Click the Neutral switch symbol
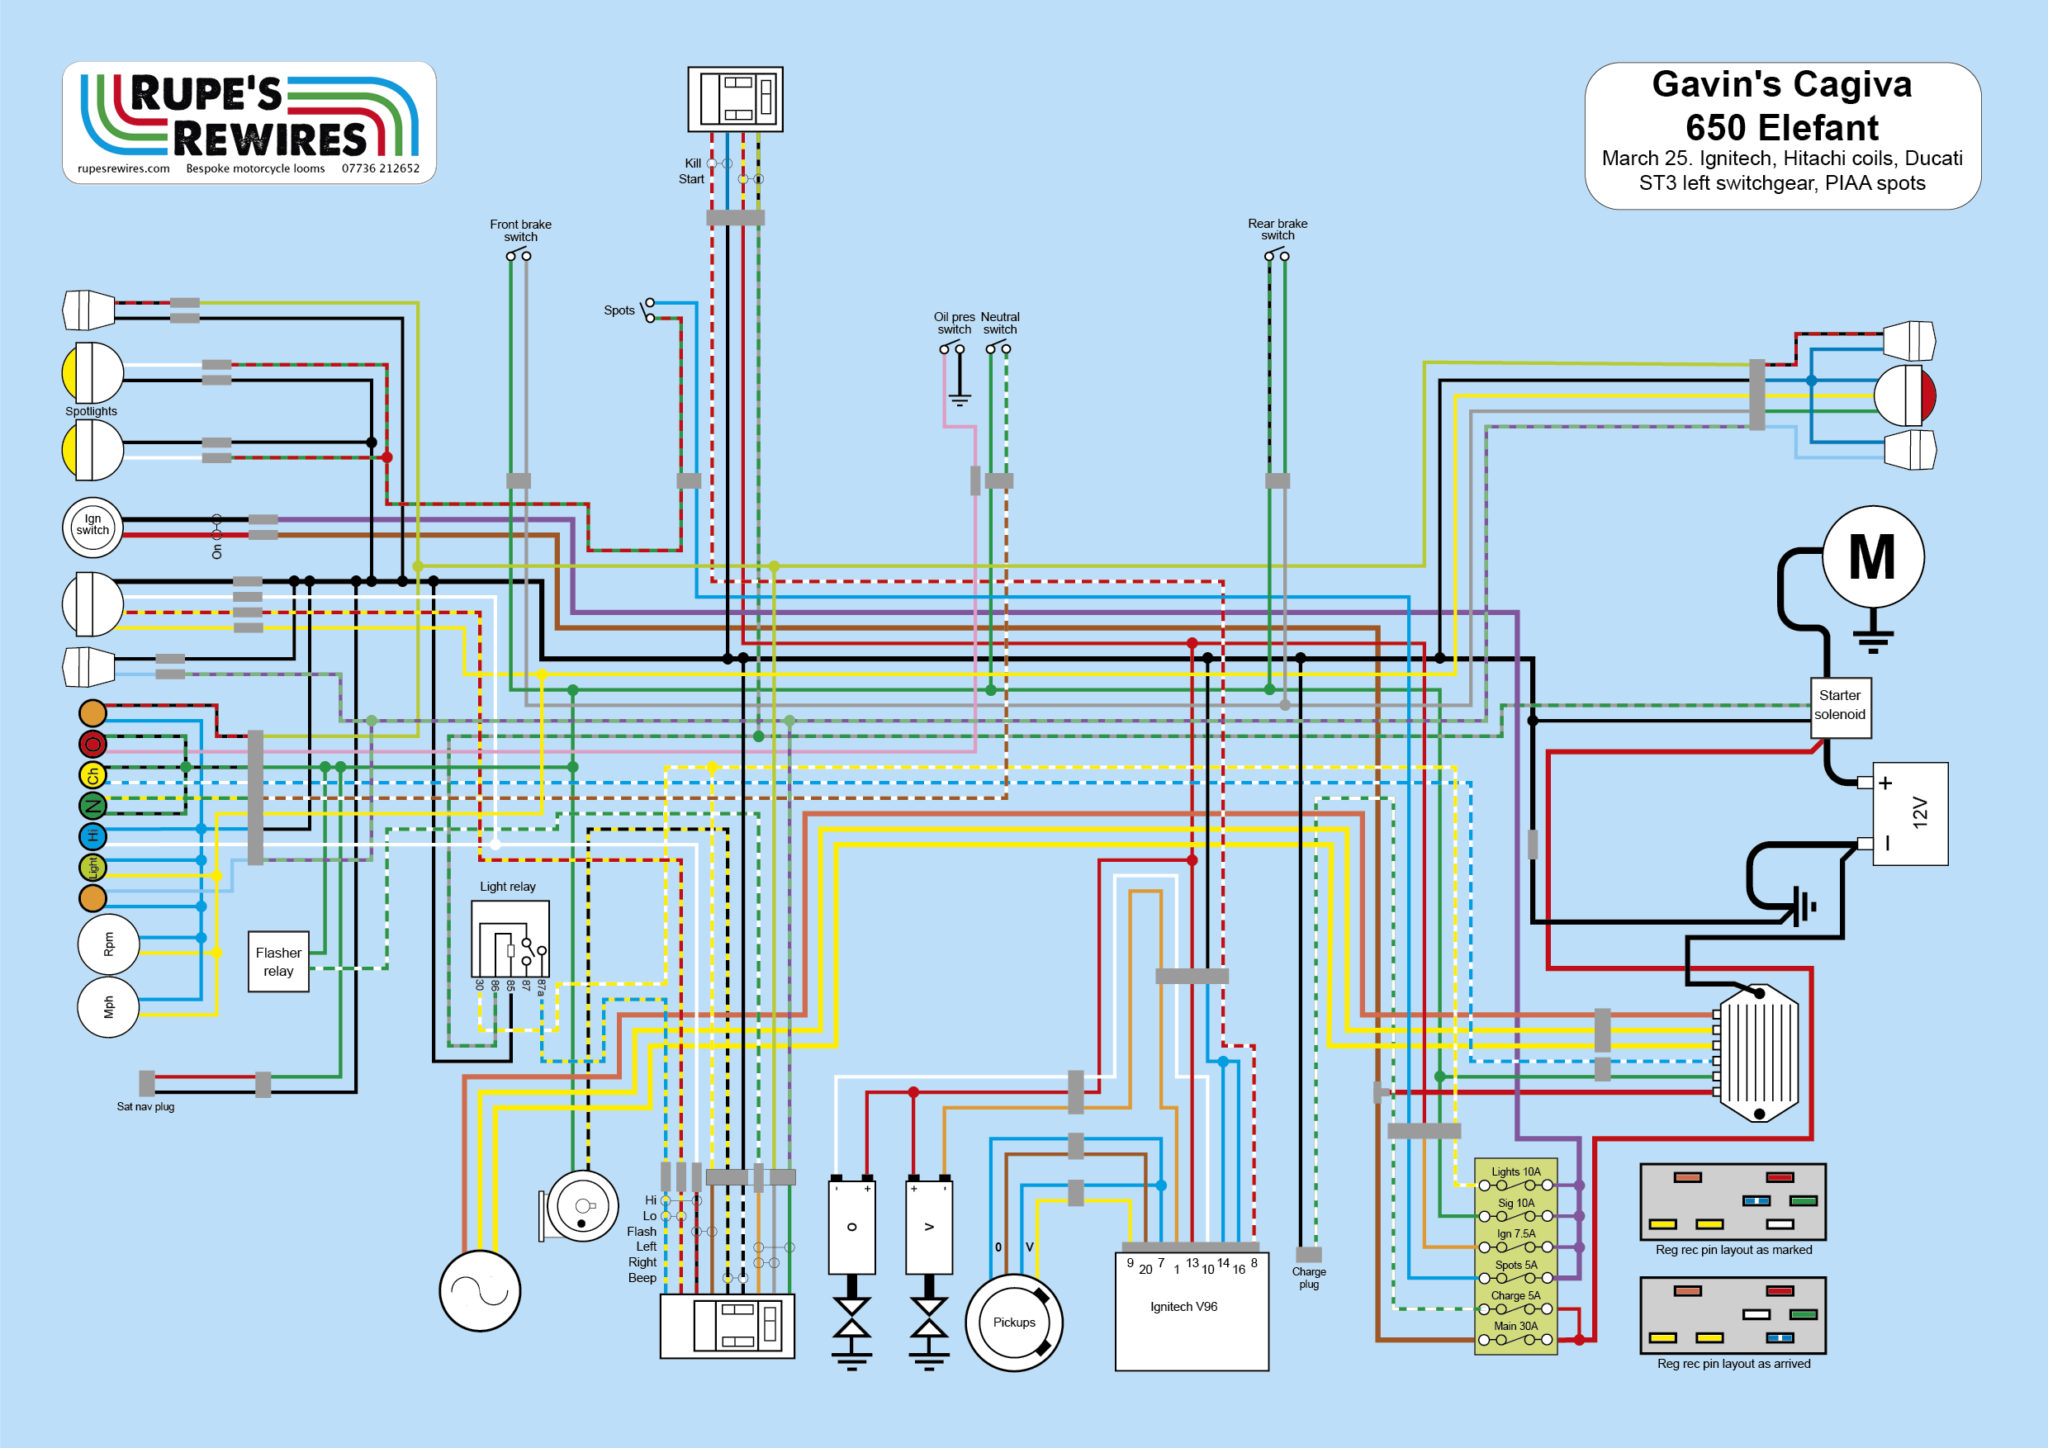The width and height of the screenshot is (2048, 1448). [x=998, y=348]
